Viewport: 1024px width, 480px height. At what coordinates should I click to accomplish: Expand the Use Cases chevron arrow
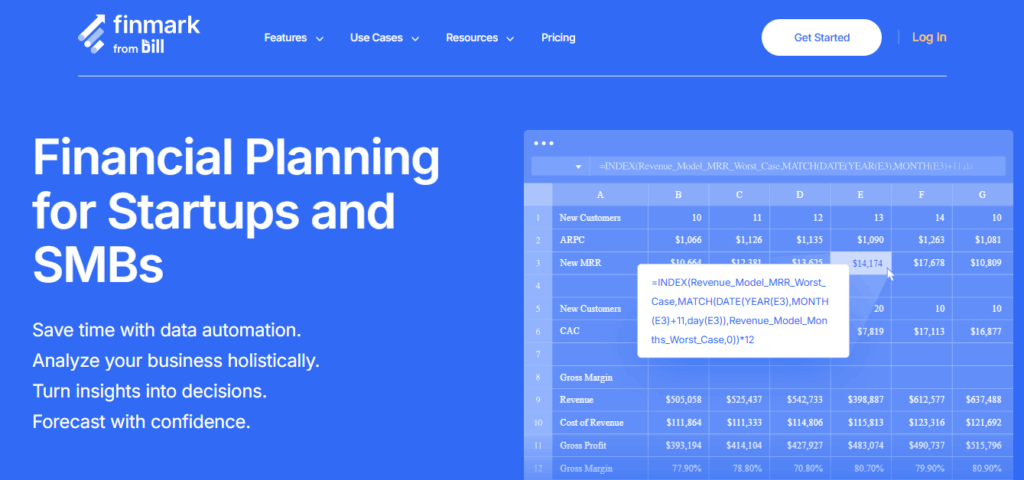[x=414, y=39]
